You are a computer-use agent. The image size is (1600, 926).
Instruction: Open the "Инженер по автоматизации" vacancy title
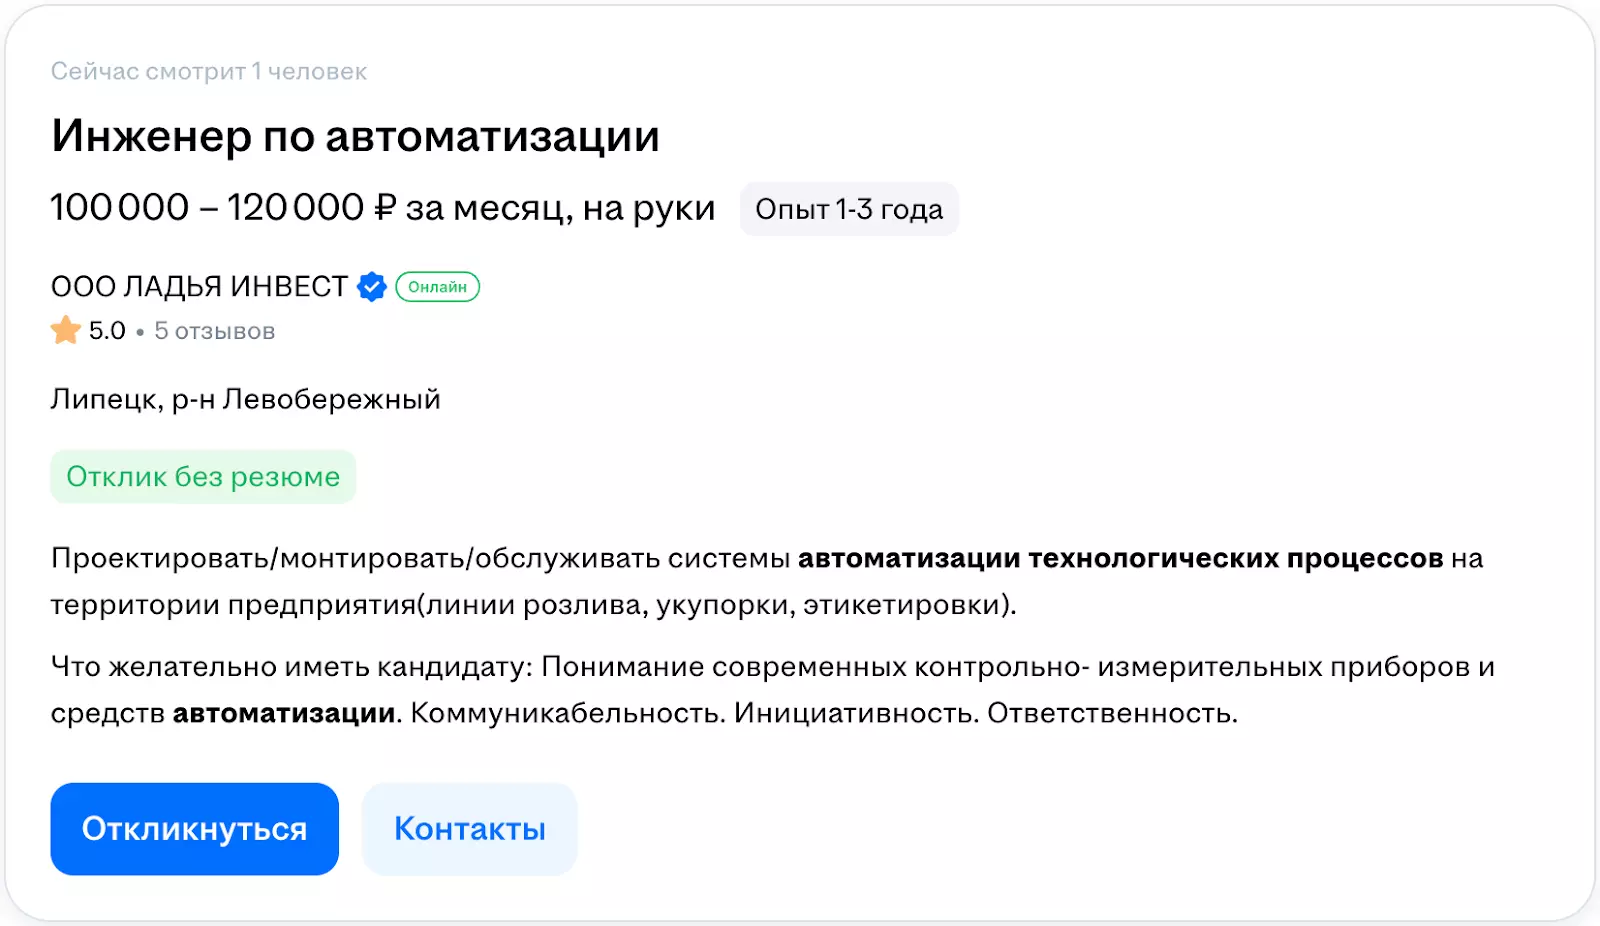click(x=355, y=136)
